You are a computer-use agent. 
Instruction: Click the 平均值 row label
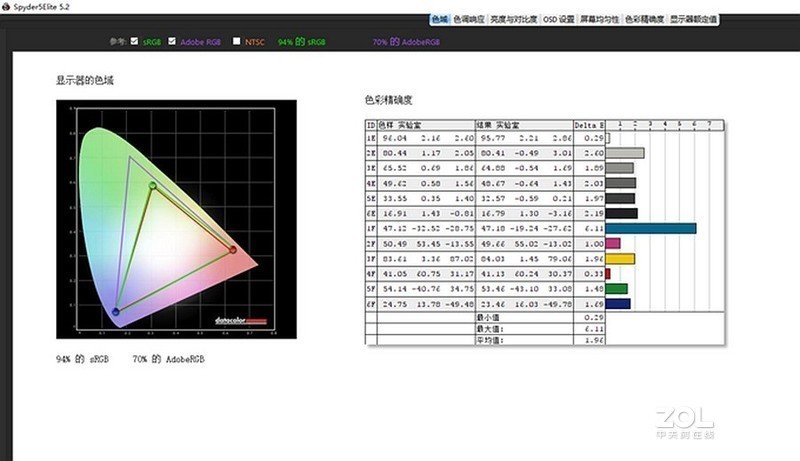click(x=490, y=340)
